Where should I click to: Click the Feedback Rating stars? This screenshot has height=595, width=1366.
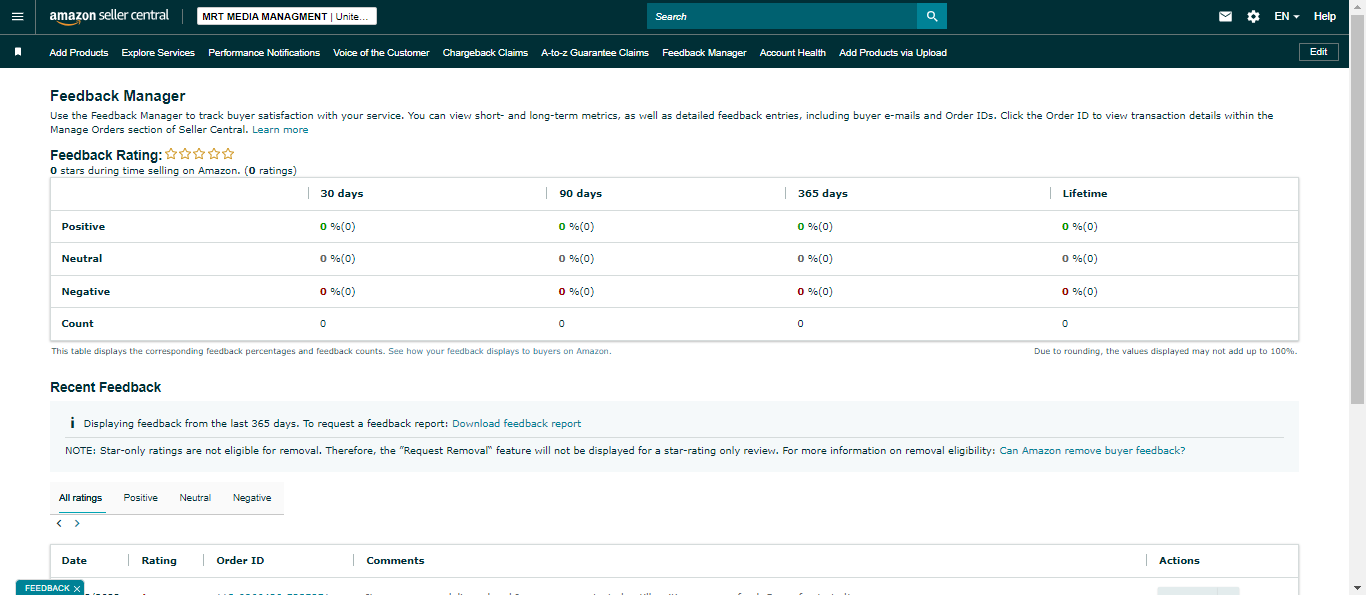(x=200, y=154)
